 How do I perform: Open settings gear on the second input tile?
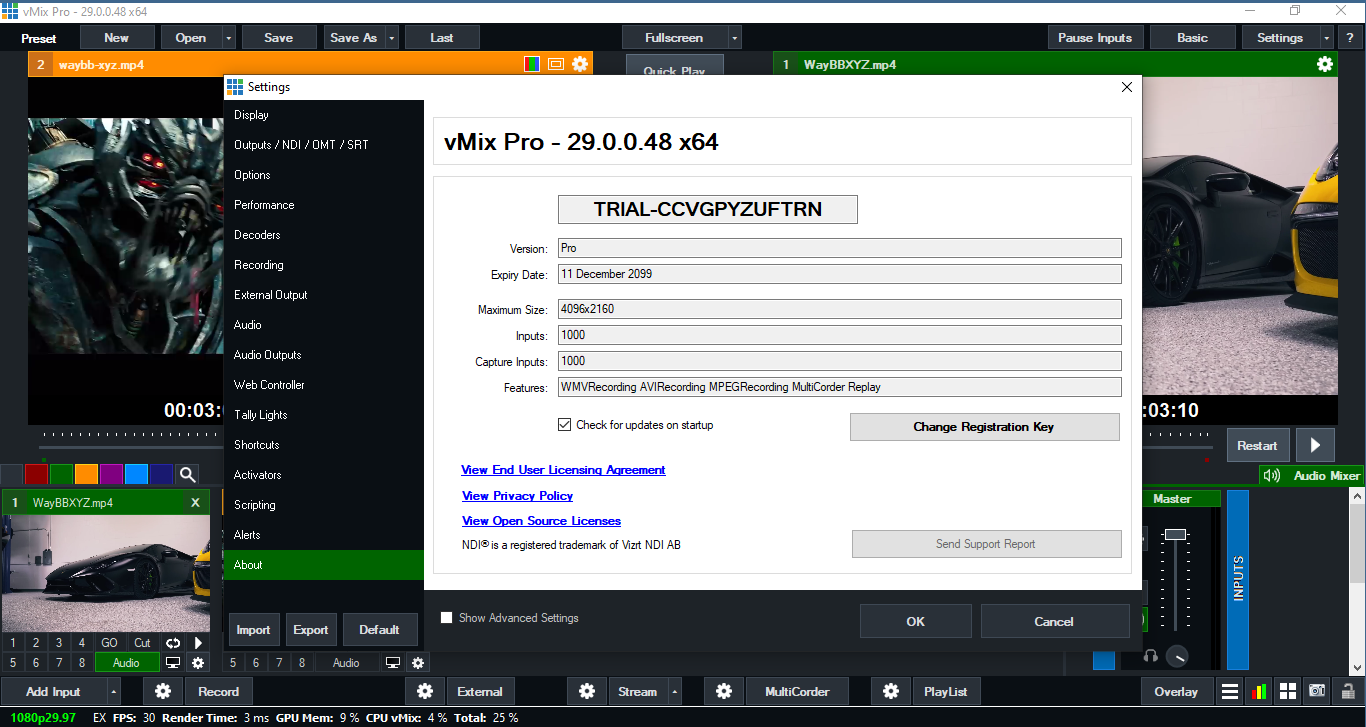[x=418, y=662]
